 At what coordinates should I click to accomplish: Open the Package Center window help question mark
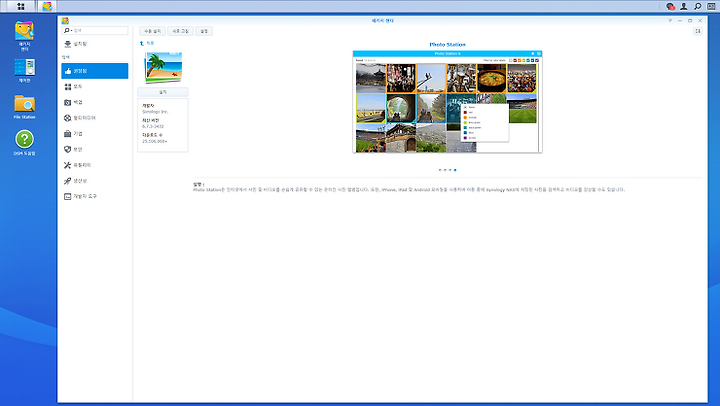(670, 21)
